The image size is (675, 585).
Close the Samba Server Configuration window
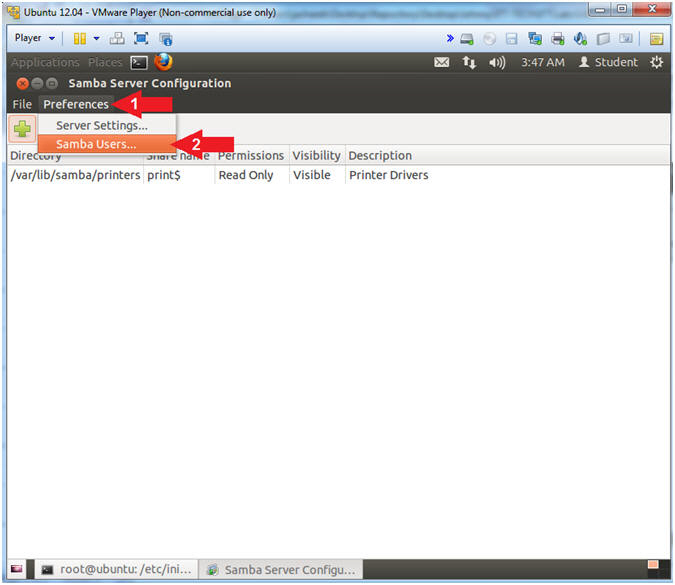tap(22, 83)
